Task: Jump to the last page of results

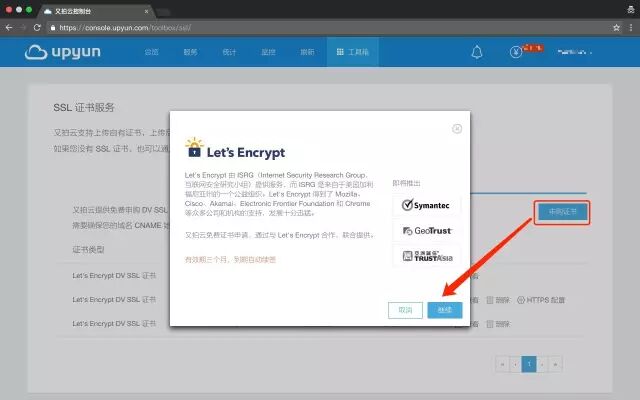Action: pyautogui.click(x=555, y=364)
